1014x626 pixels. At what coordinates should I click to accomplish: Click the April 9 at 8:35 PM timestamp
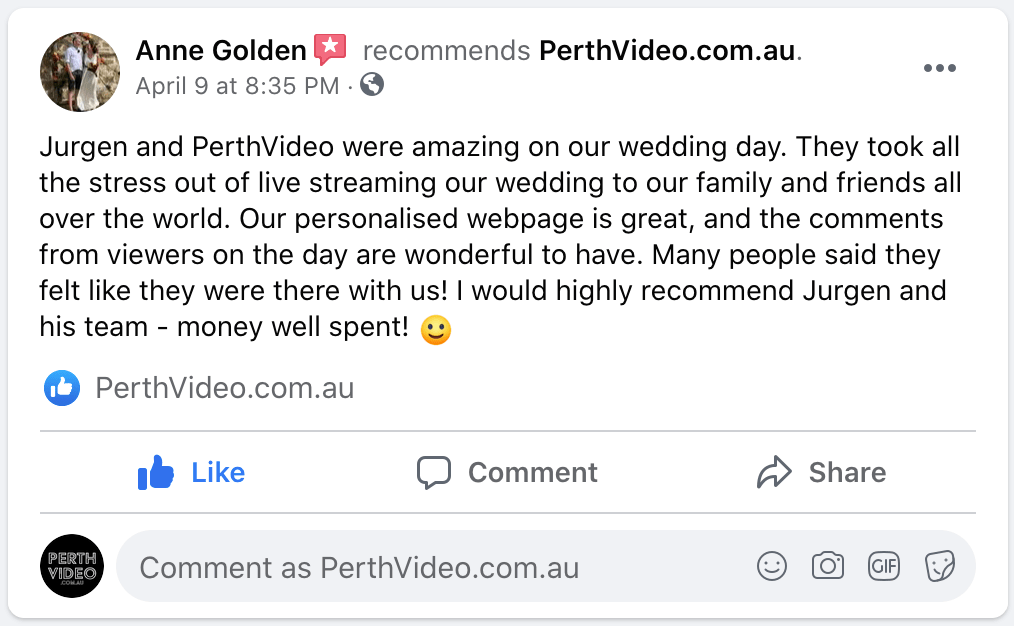pos(238,85)
